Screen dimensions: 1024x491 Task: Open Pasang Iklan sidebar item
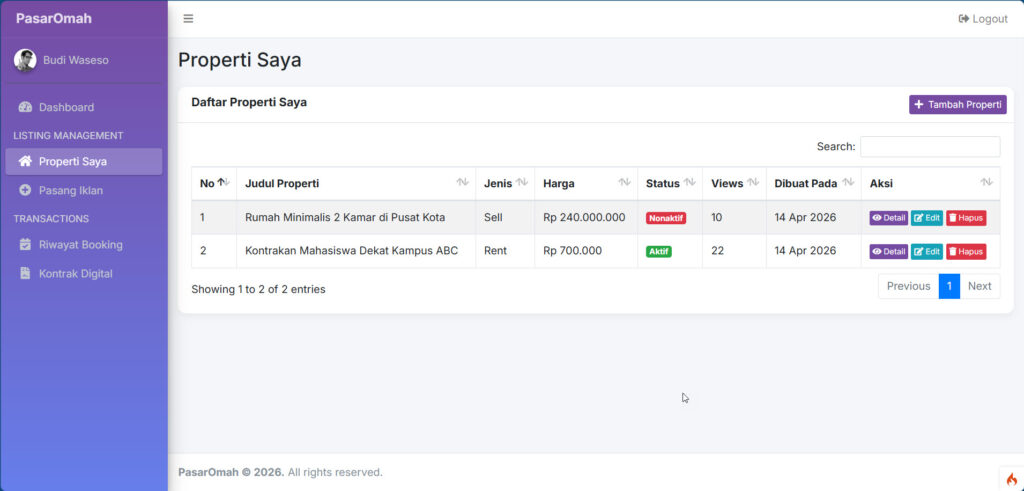click(x=70, y=190)
